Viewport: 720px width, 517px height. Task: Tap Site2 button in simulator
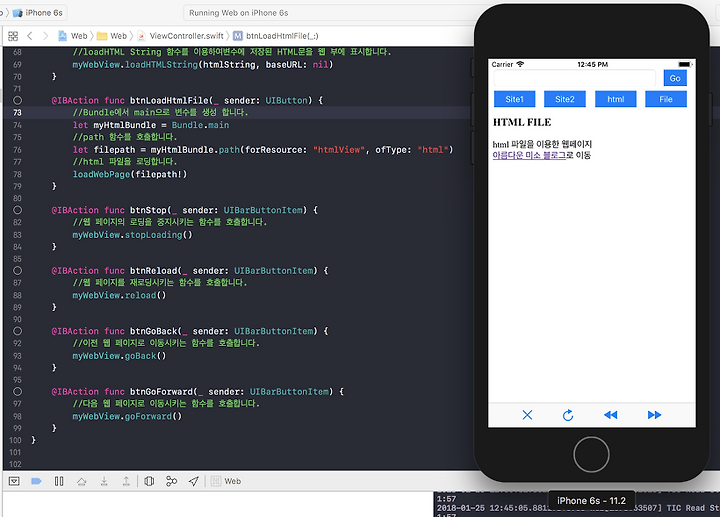[564, 99]
